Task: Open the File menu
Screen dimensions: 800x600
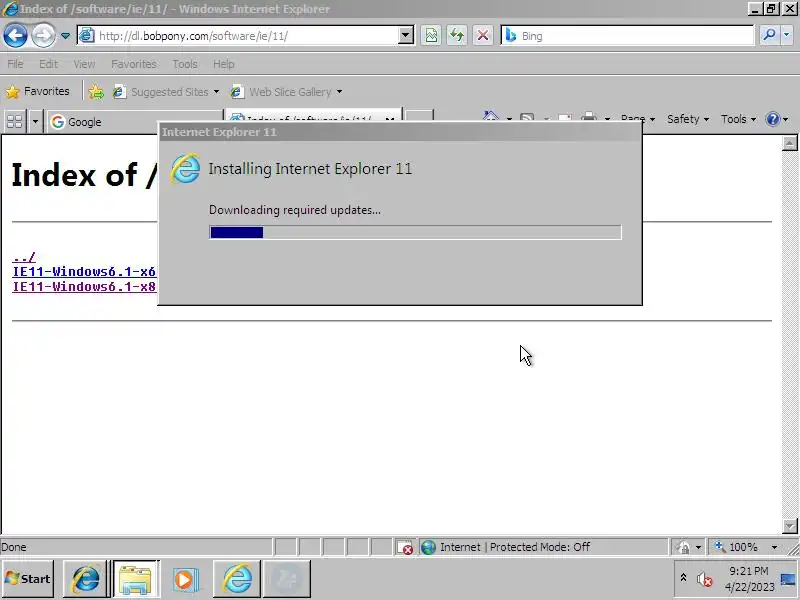Action: pos(15,64)
